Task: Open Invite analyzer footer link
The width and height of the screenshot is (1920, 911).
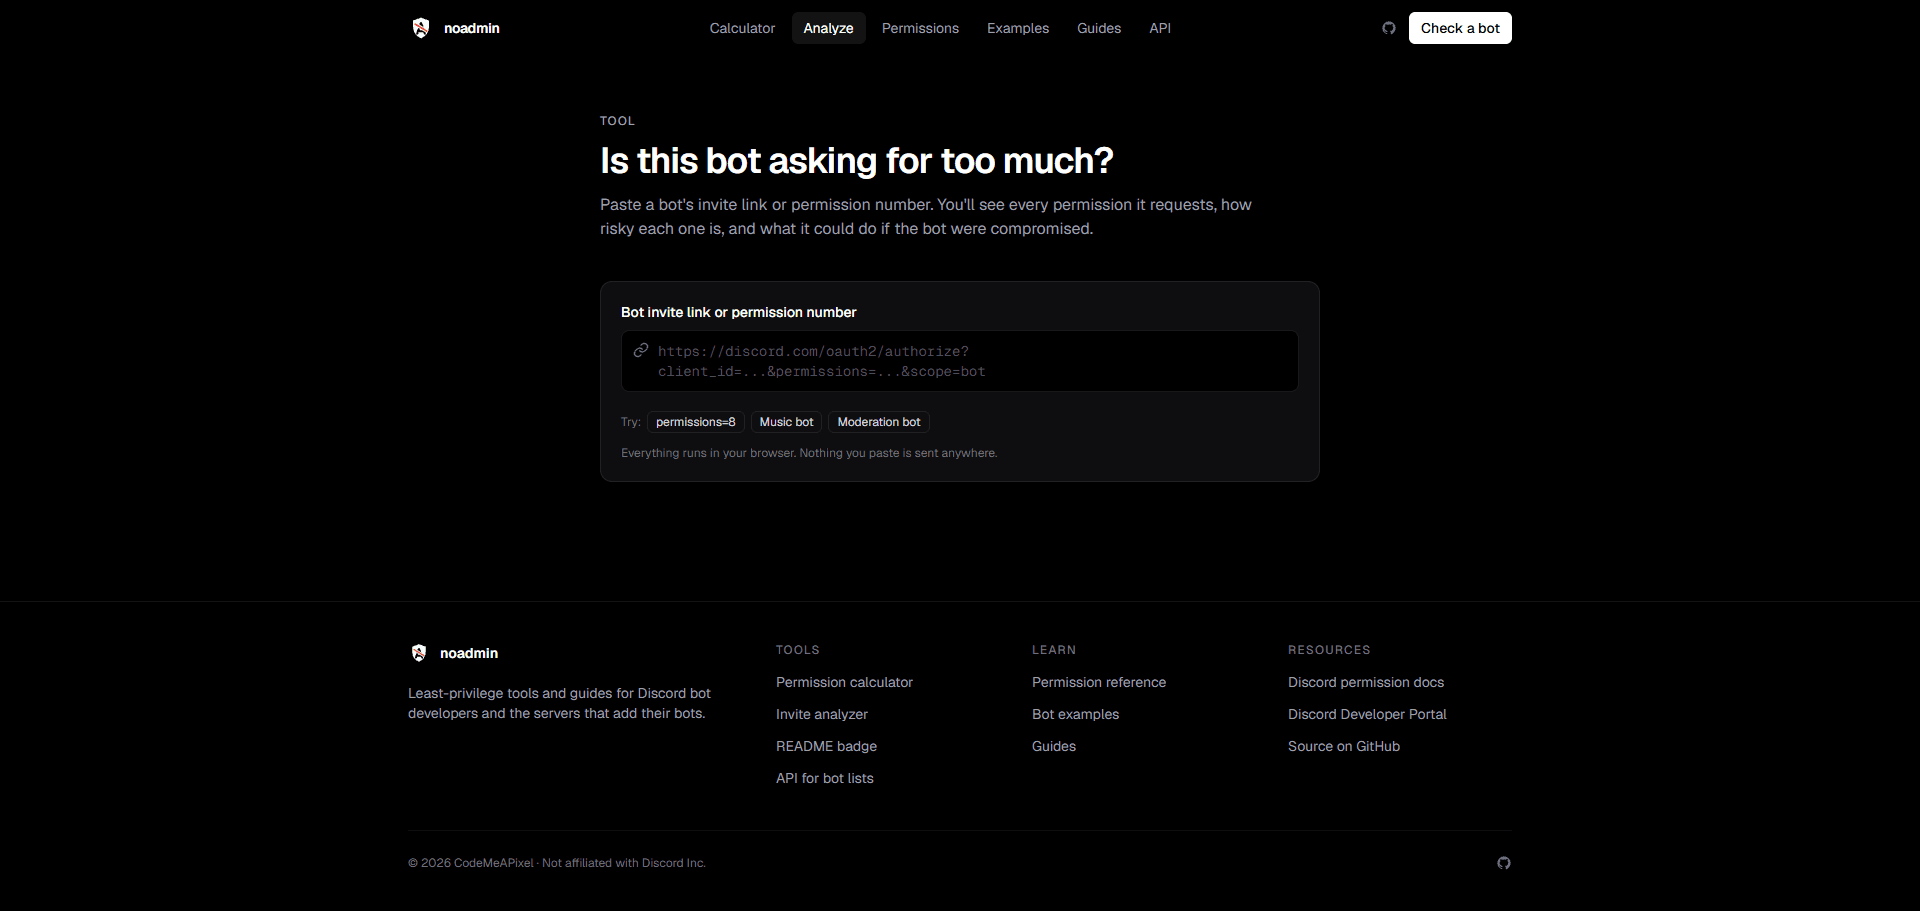Action: point(822,714)
